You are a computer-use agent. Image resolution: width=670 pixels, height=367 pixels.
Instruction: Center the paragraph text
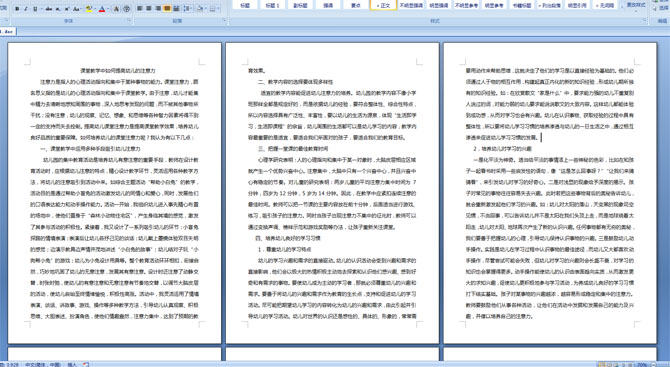click(149, 9)
